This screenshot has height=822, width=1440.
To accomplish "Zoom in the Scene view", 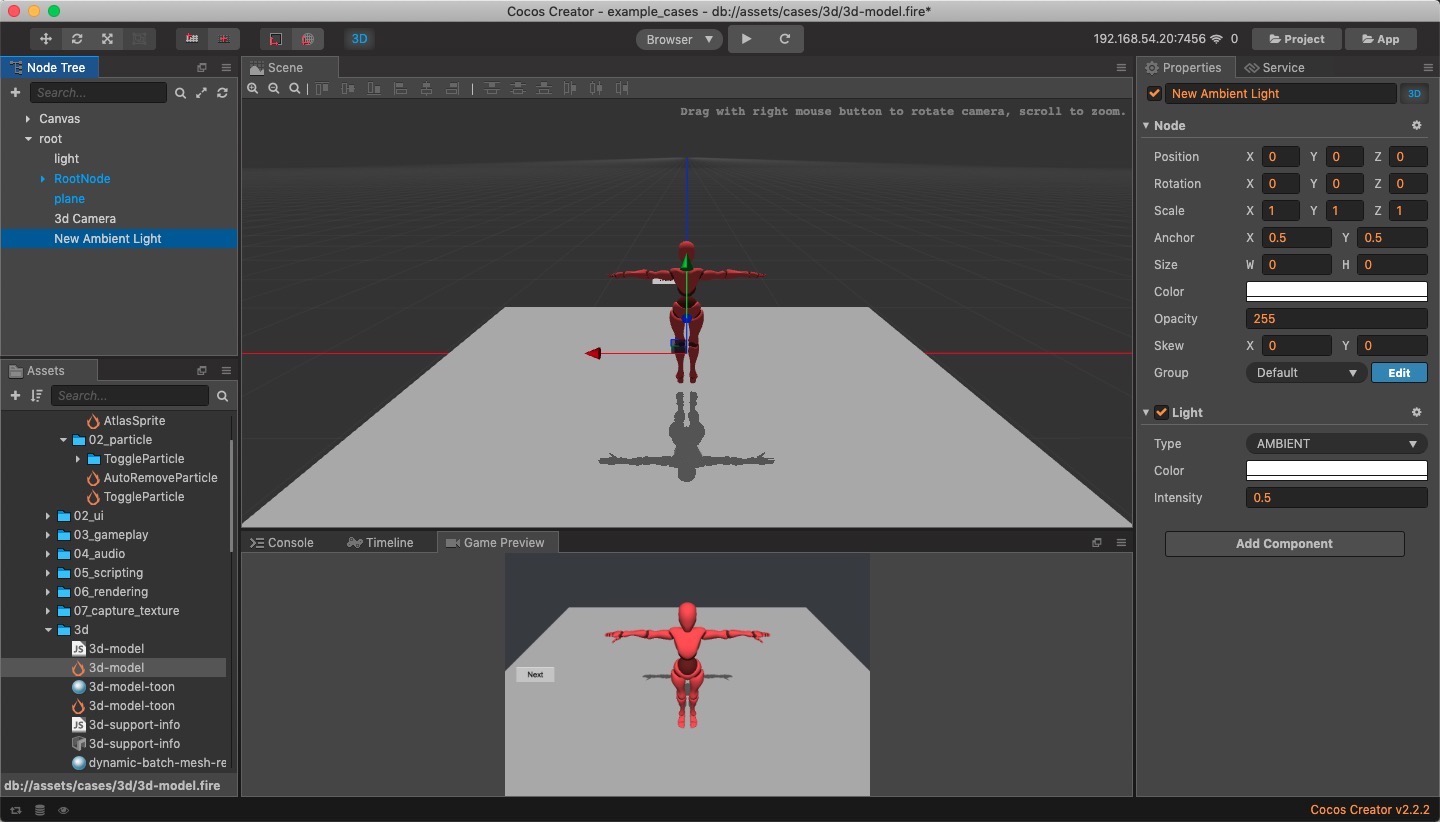I will coord(253,88).
